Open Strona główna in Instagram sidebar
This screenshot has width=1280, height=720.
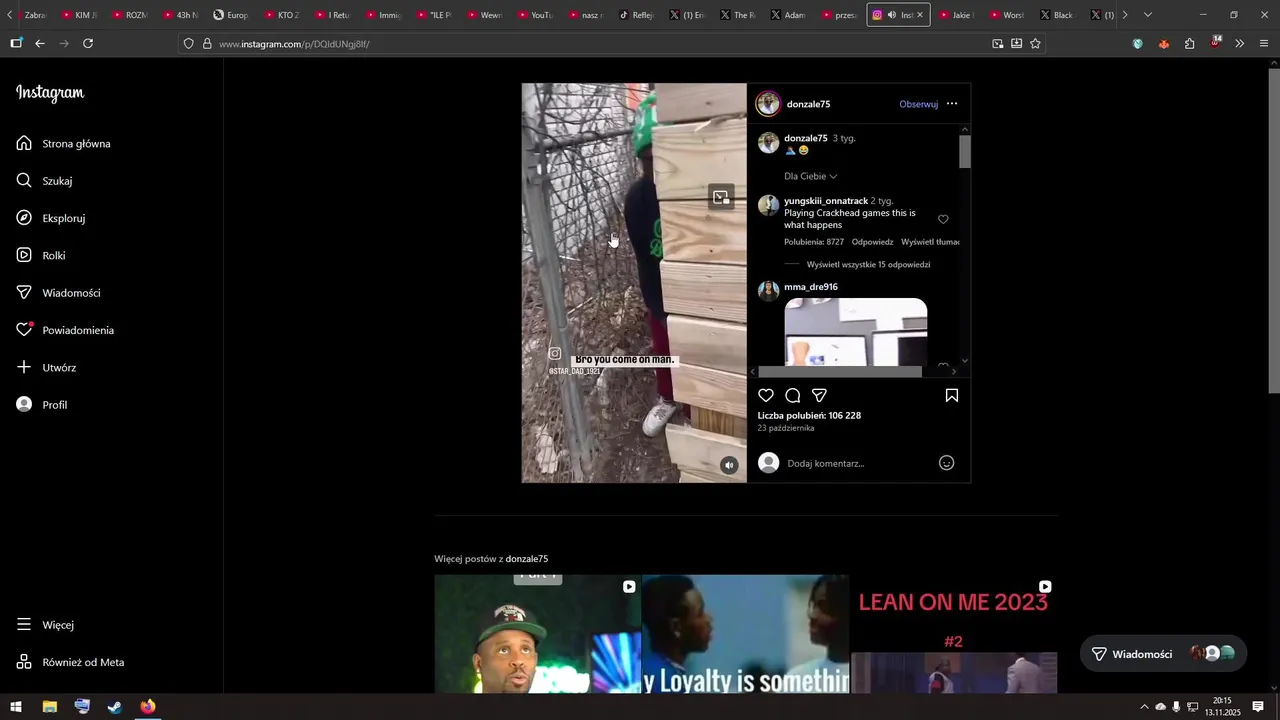click(64, 144)
